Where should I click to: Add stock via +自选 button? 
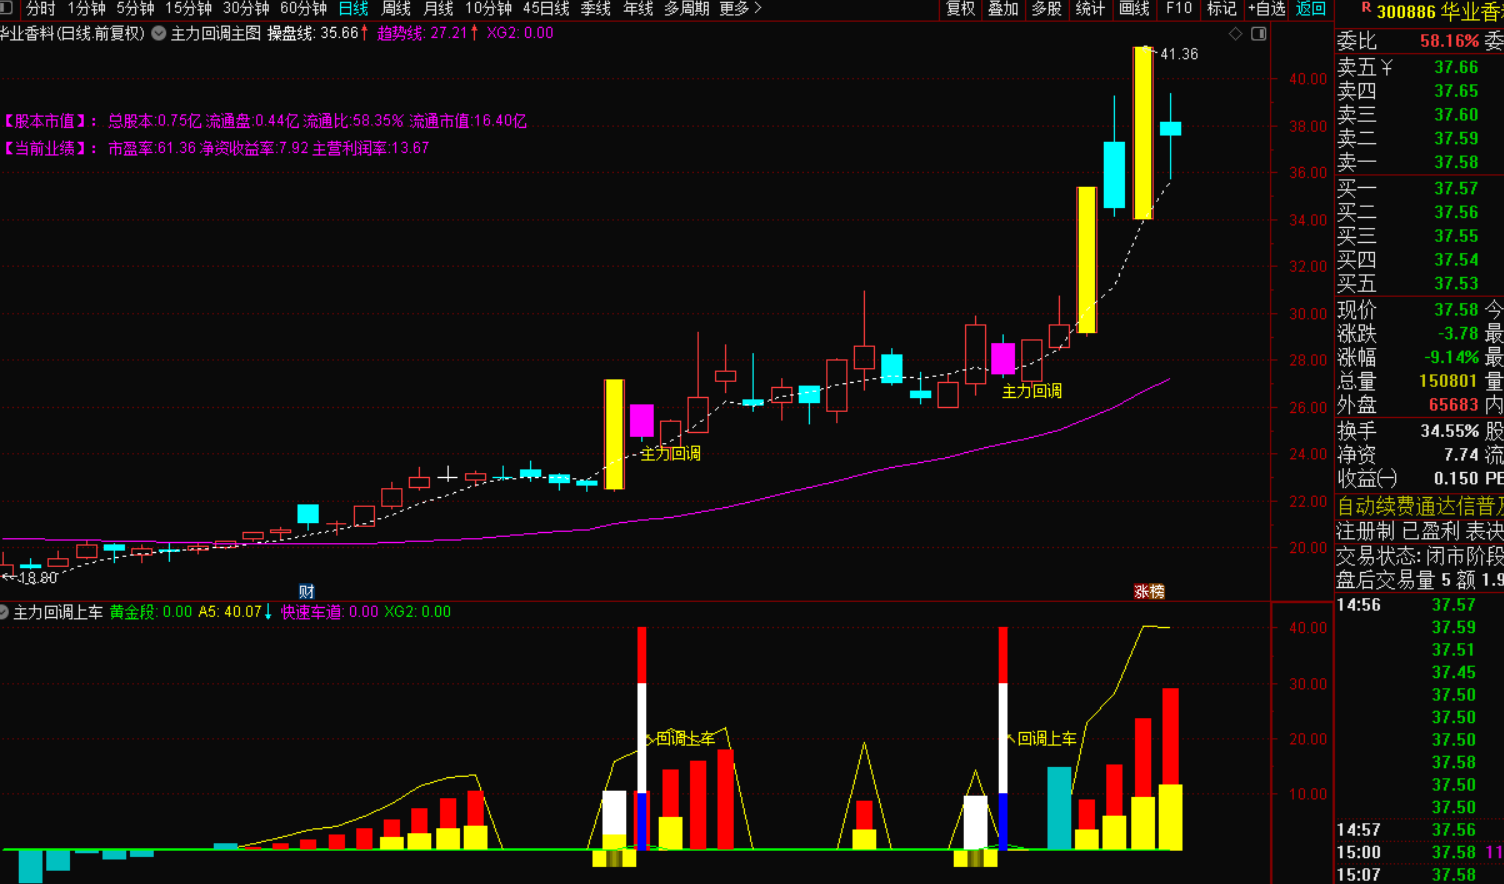click(x=1266, y=9)
